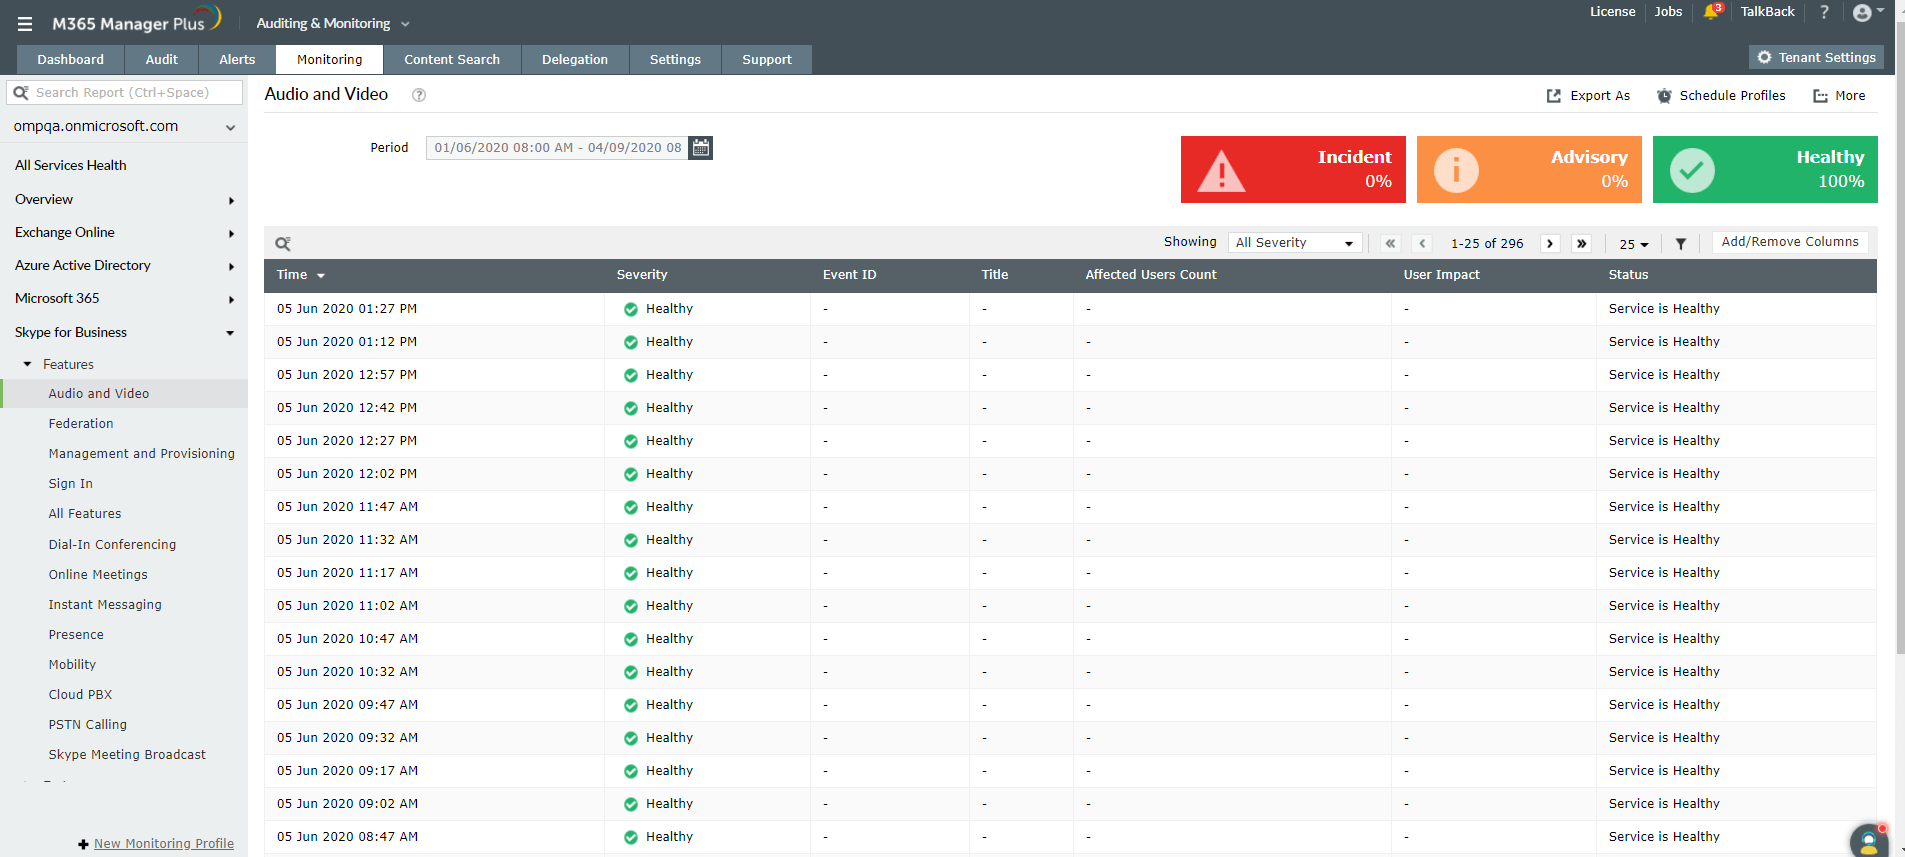The width and height of the screenshot is (1905, 857).
Task: Open the More options menu
Action: click(1839, 96)
